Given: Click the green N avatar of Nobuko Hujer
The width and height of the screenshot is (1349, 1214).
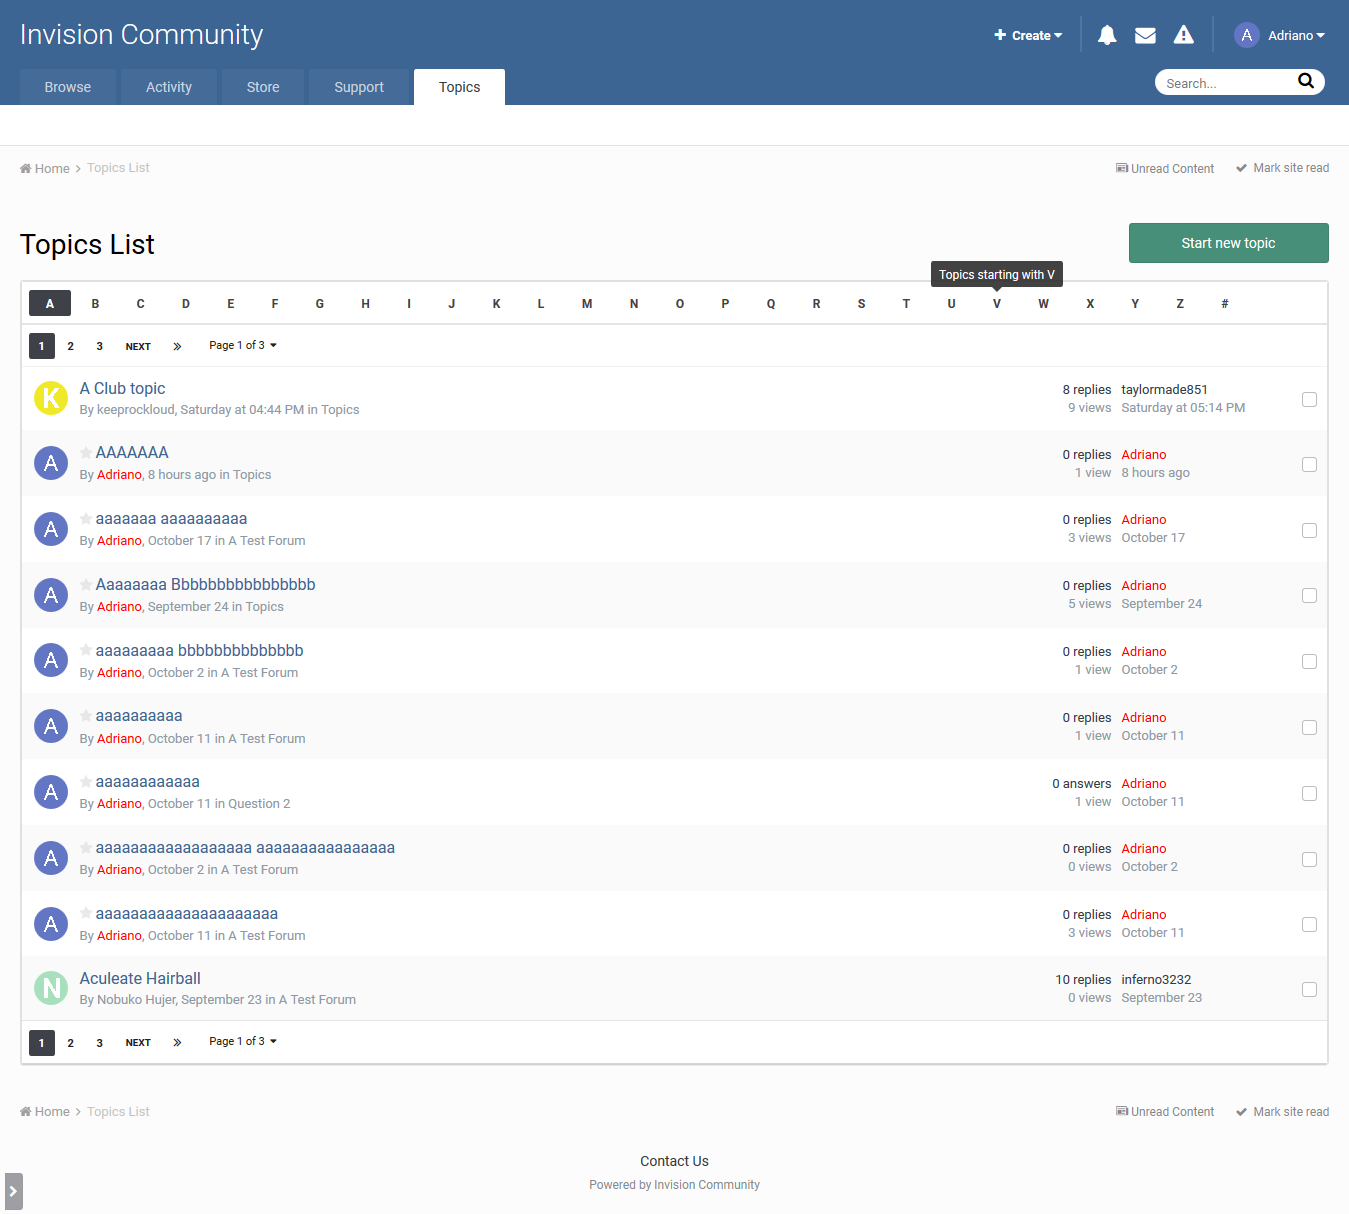Looking at the screenshot, I should pos(51,988).
